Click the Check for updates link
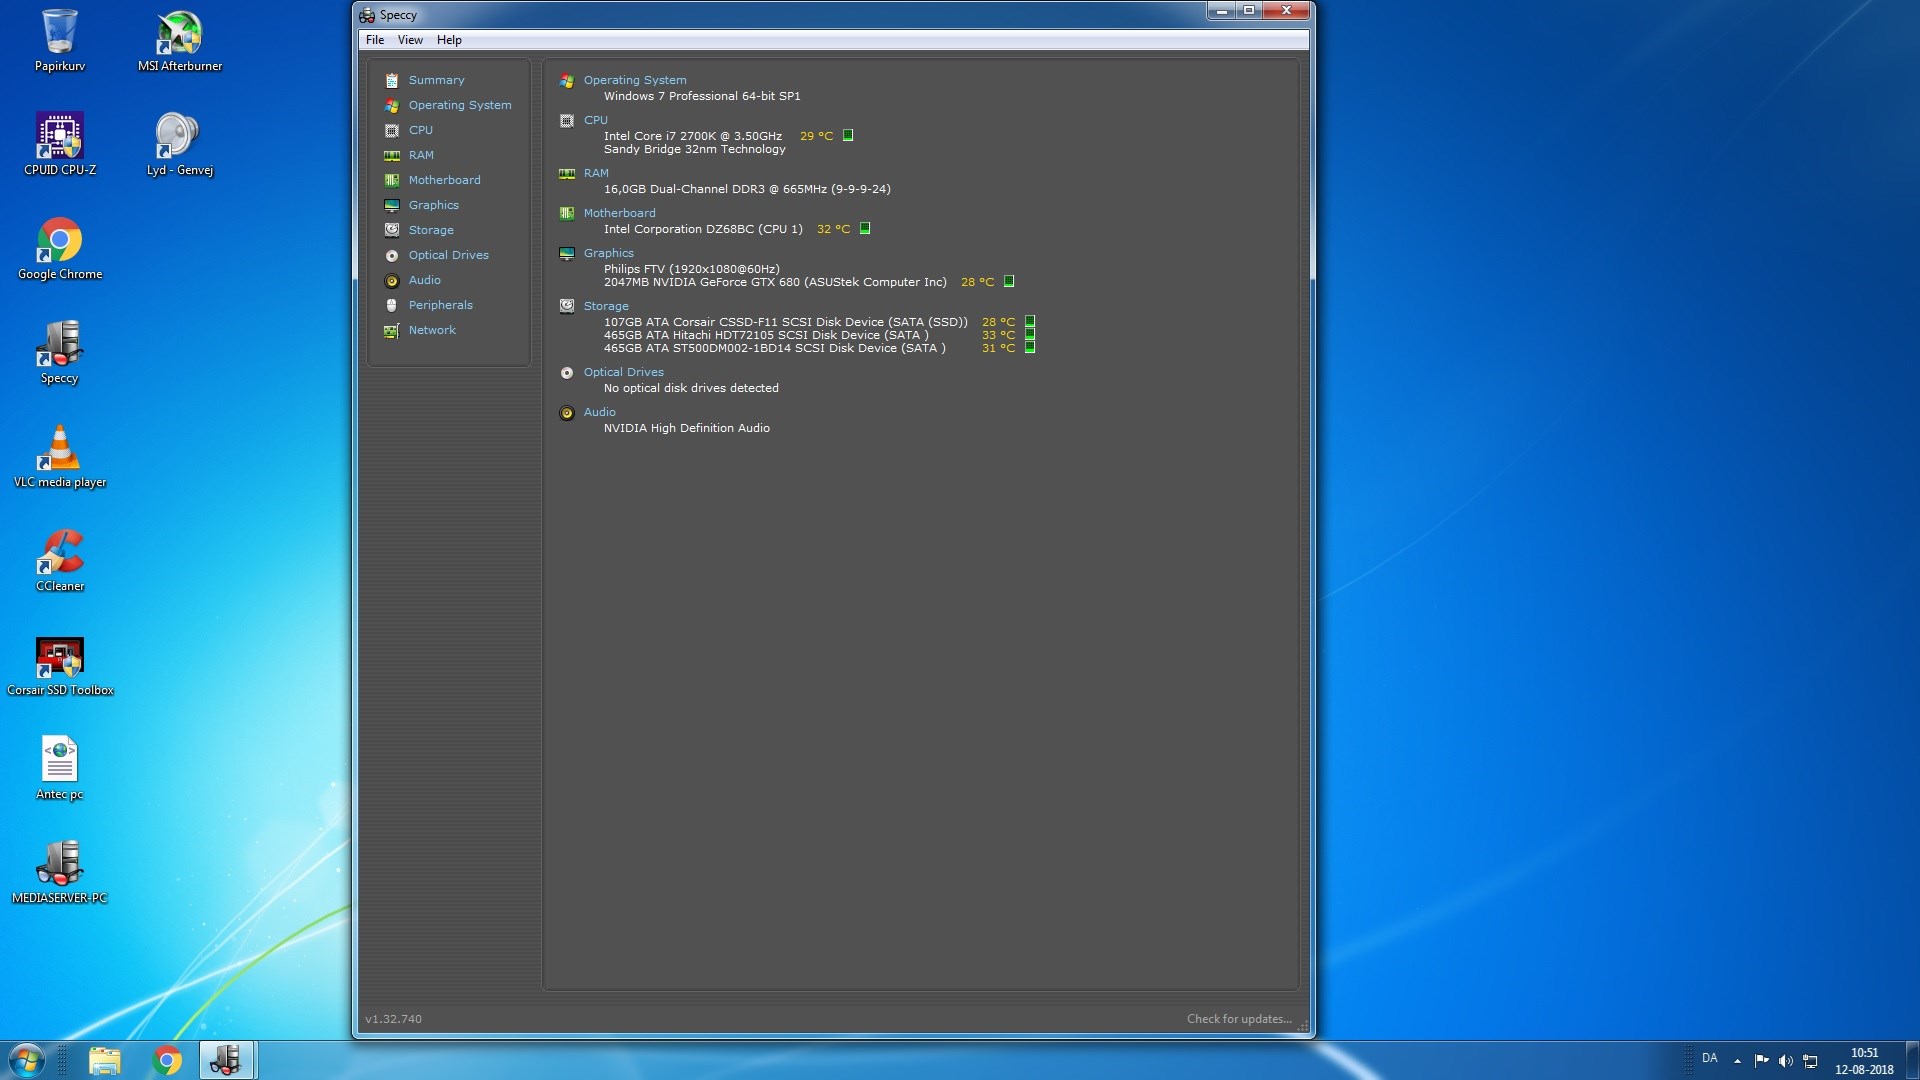1920x1080 pixels. point(1239,1019)
